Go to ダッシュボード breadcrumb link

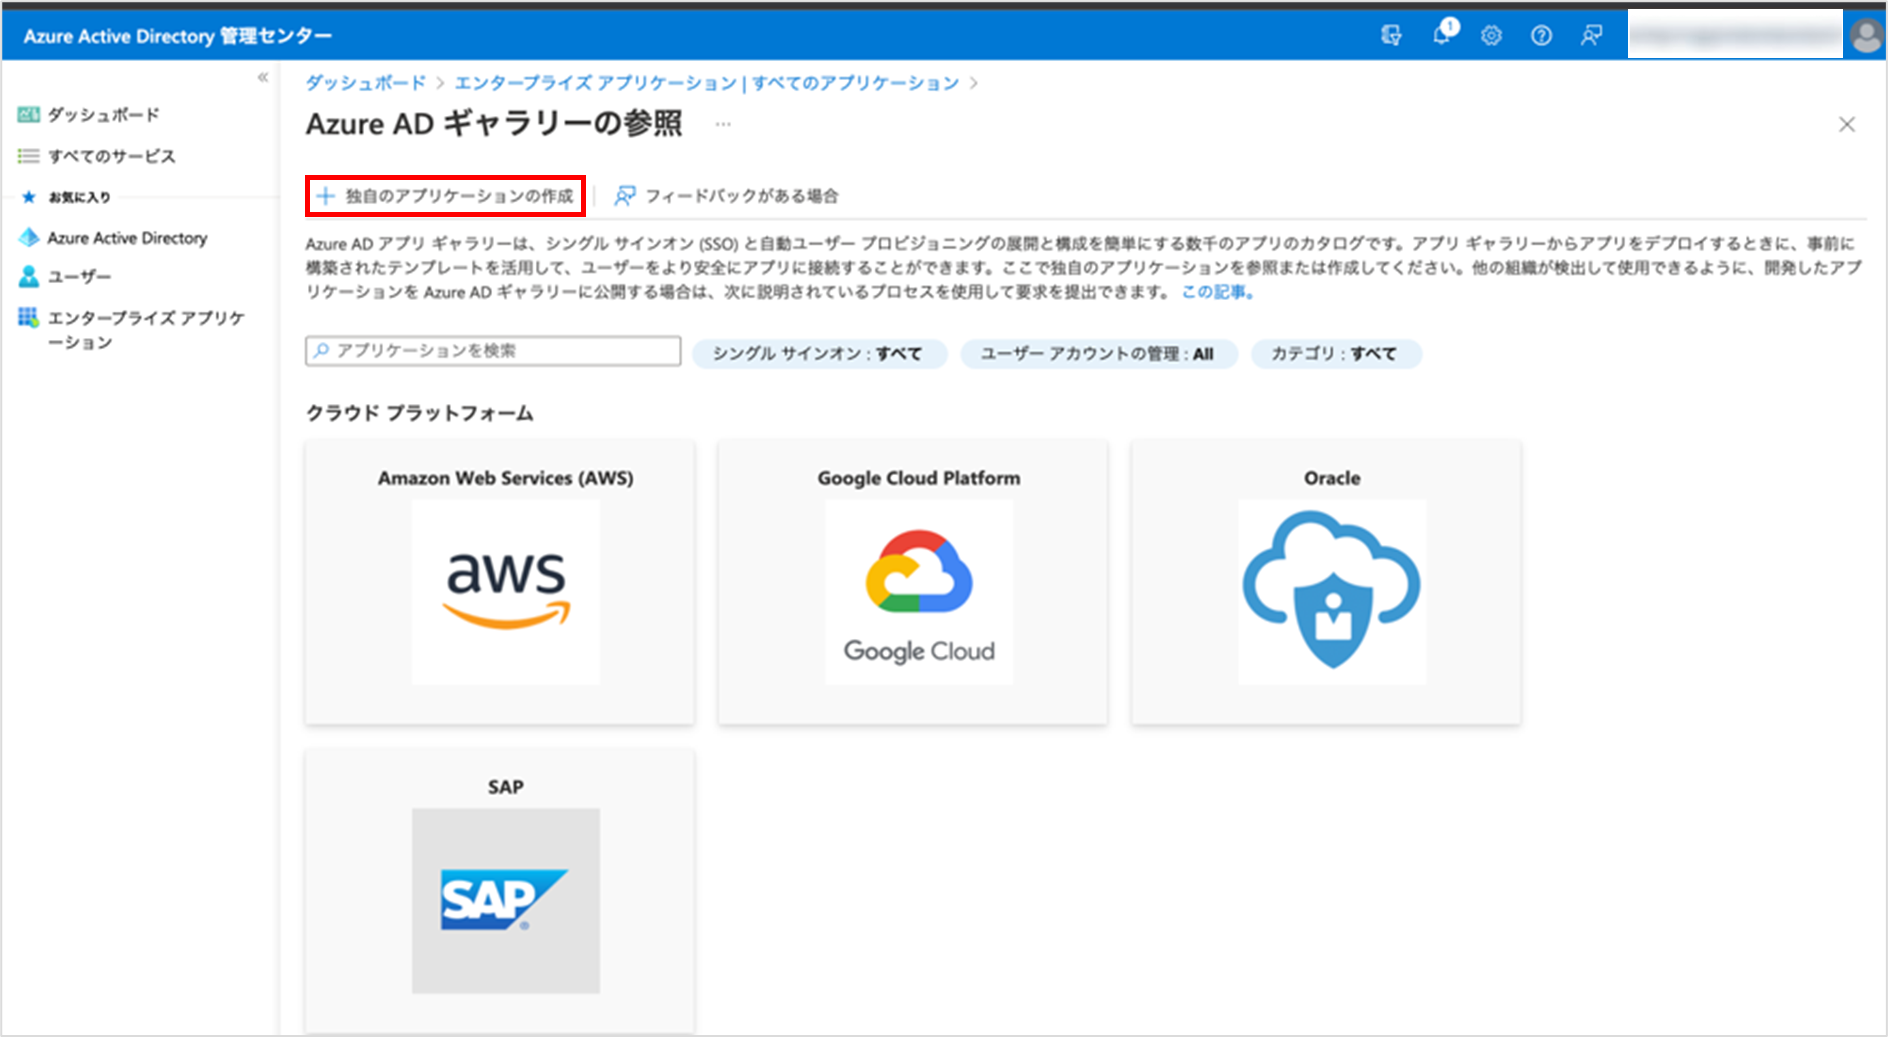[x=365, y=83]
